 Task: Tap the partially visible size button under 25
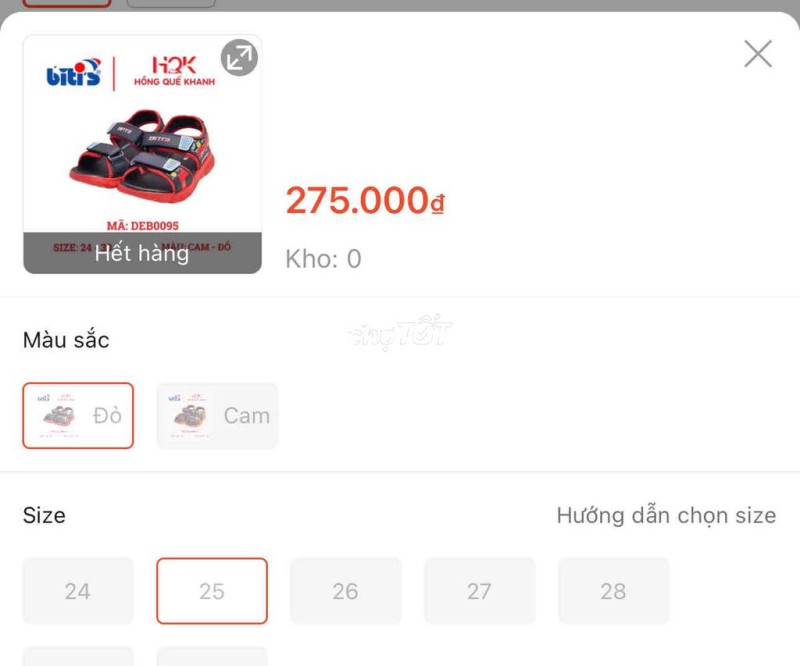pyautogui.click(x=212, y=656)
